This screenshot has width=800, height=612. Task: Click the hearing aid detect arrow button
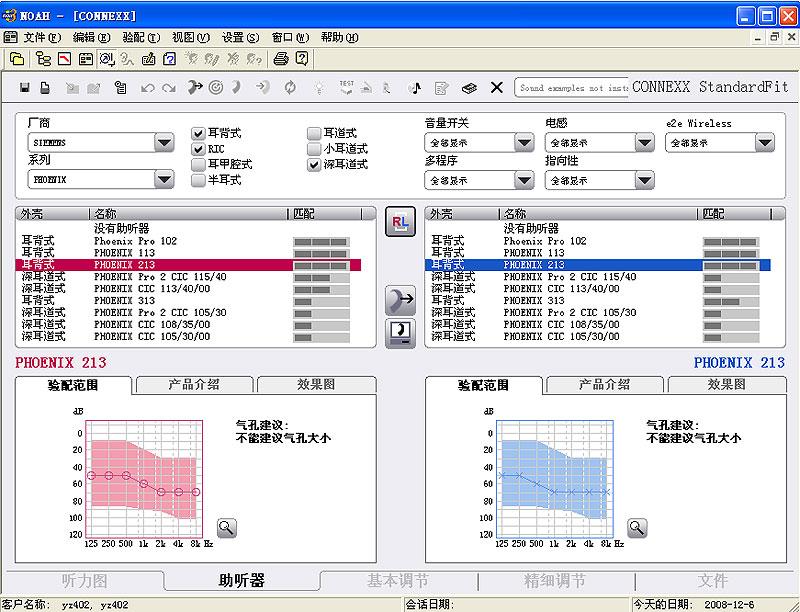click(400, 300)
